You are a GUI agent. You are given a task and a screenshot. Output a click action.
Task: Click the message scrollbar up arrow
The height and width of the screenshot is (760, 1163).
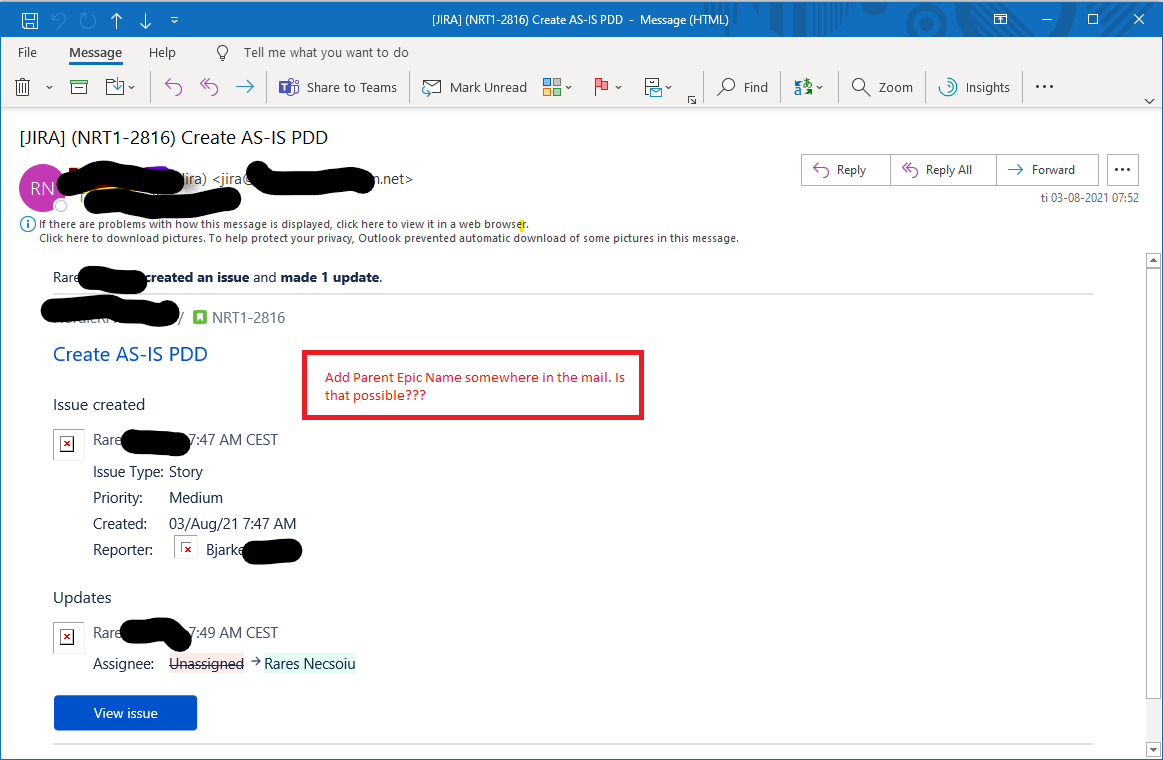click(1153, 260)
